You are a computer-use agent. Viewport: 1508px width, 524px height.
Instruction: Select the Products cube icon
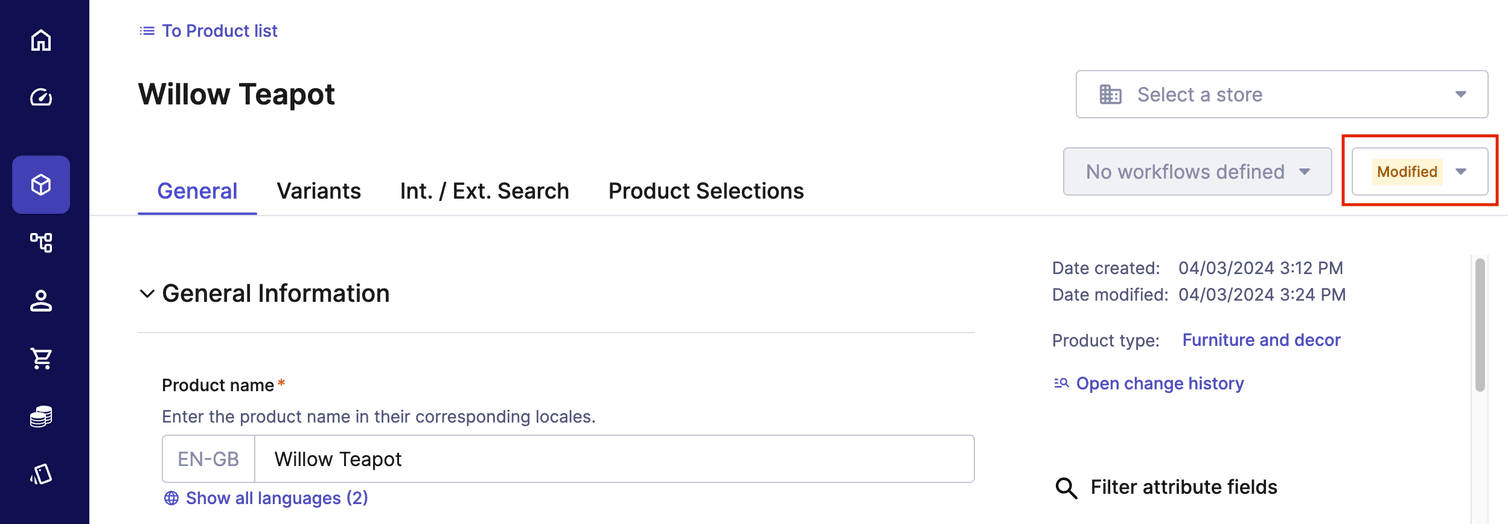tap(41, 185)
